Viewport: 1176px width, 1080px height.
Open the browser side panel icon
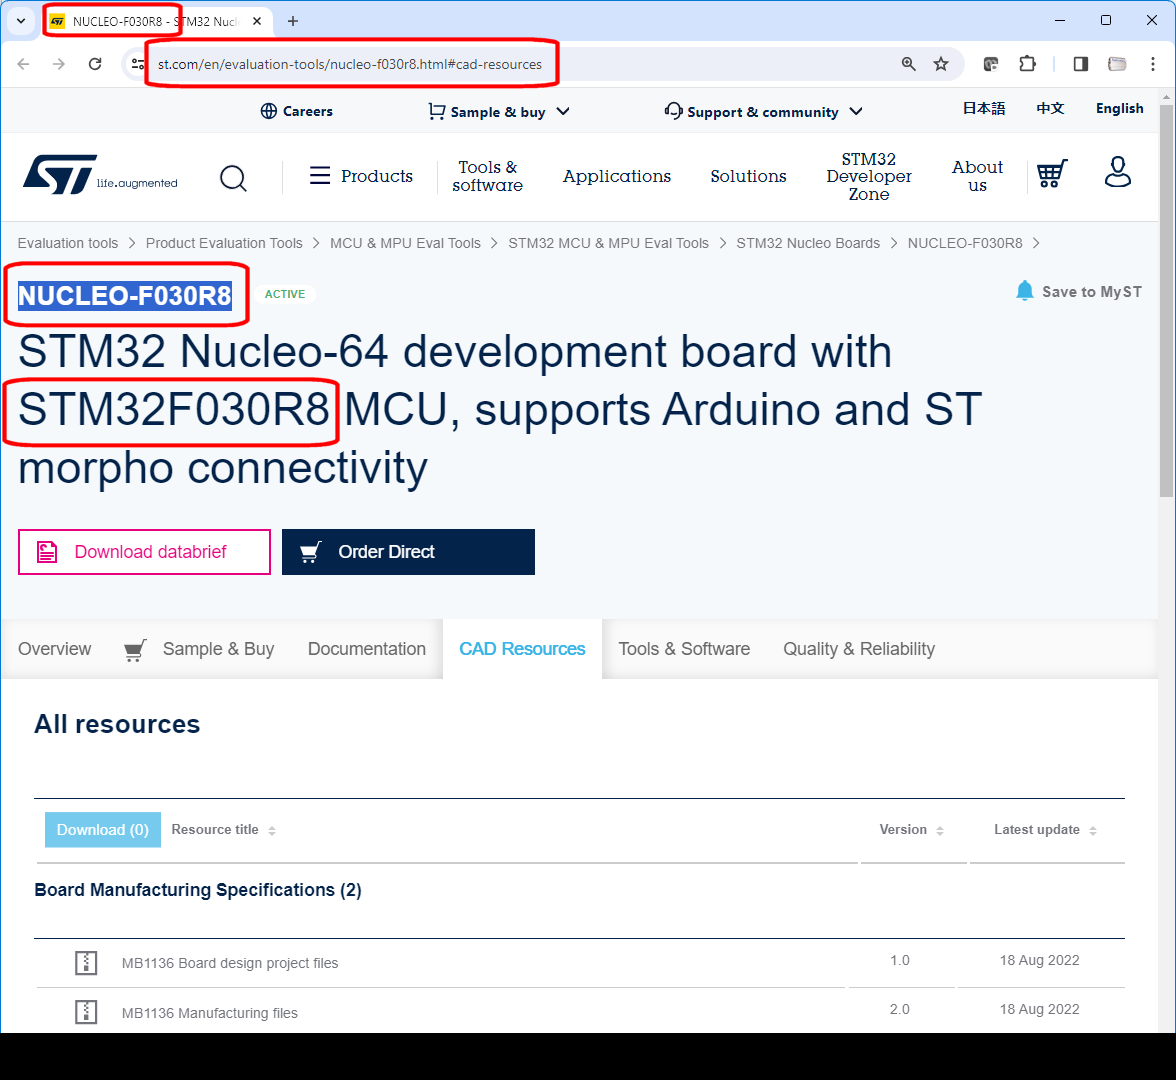point(1080,63)
